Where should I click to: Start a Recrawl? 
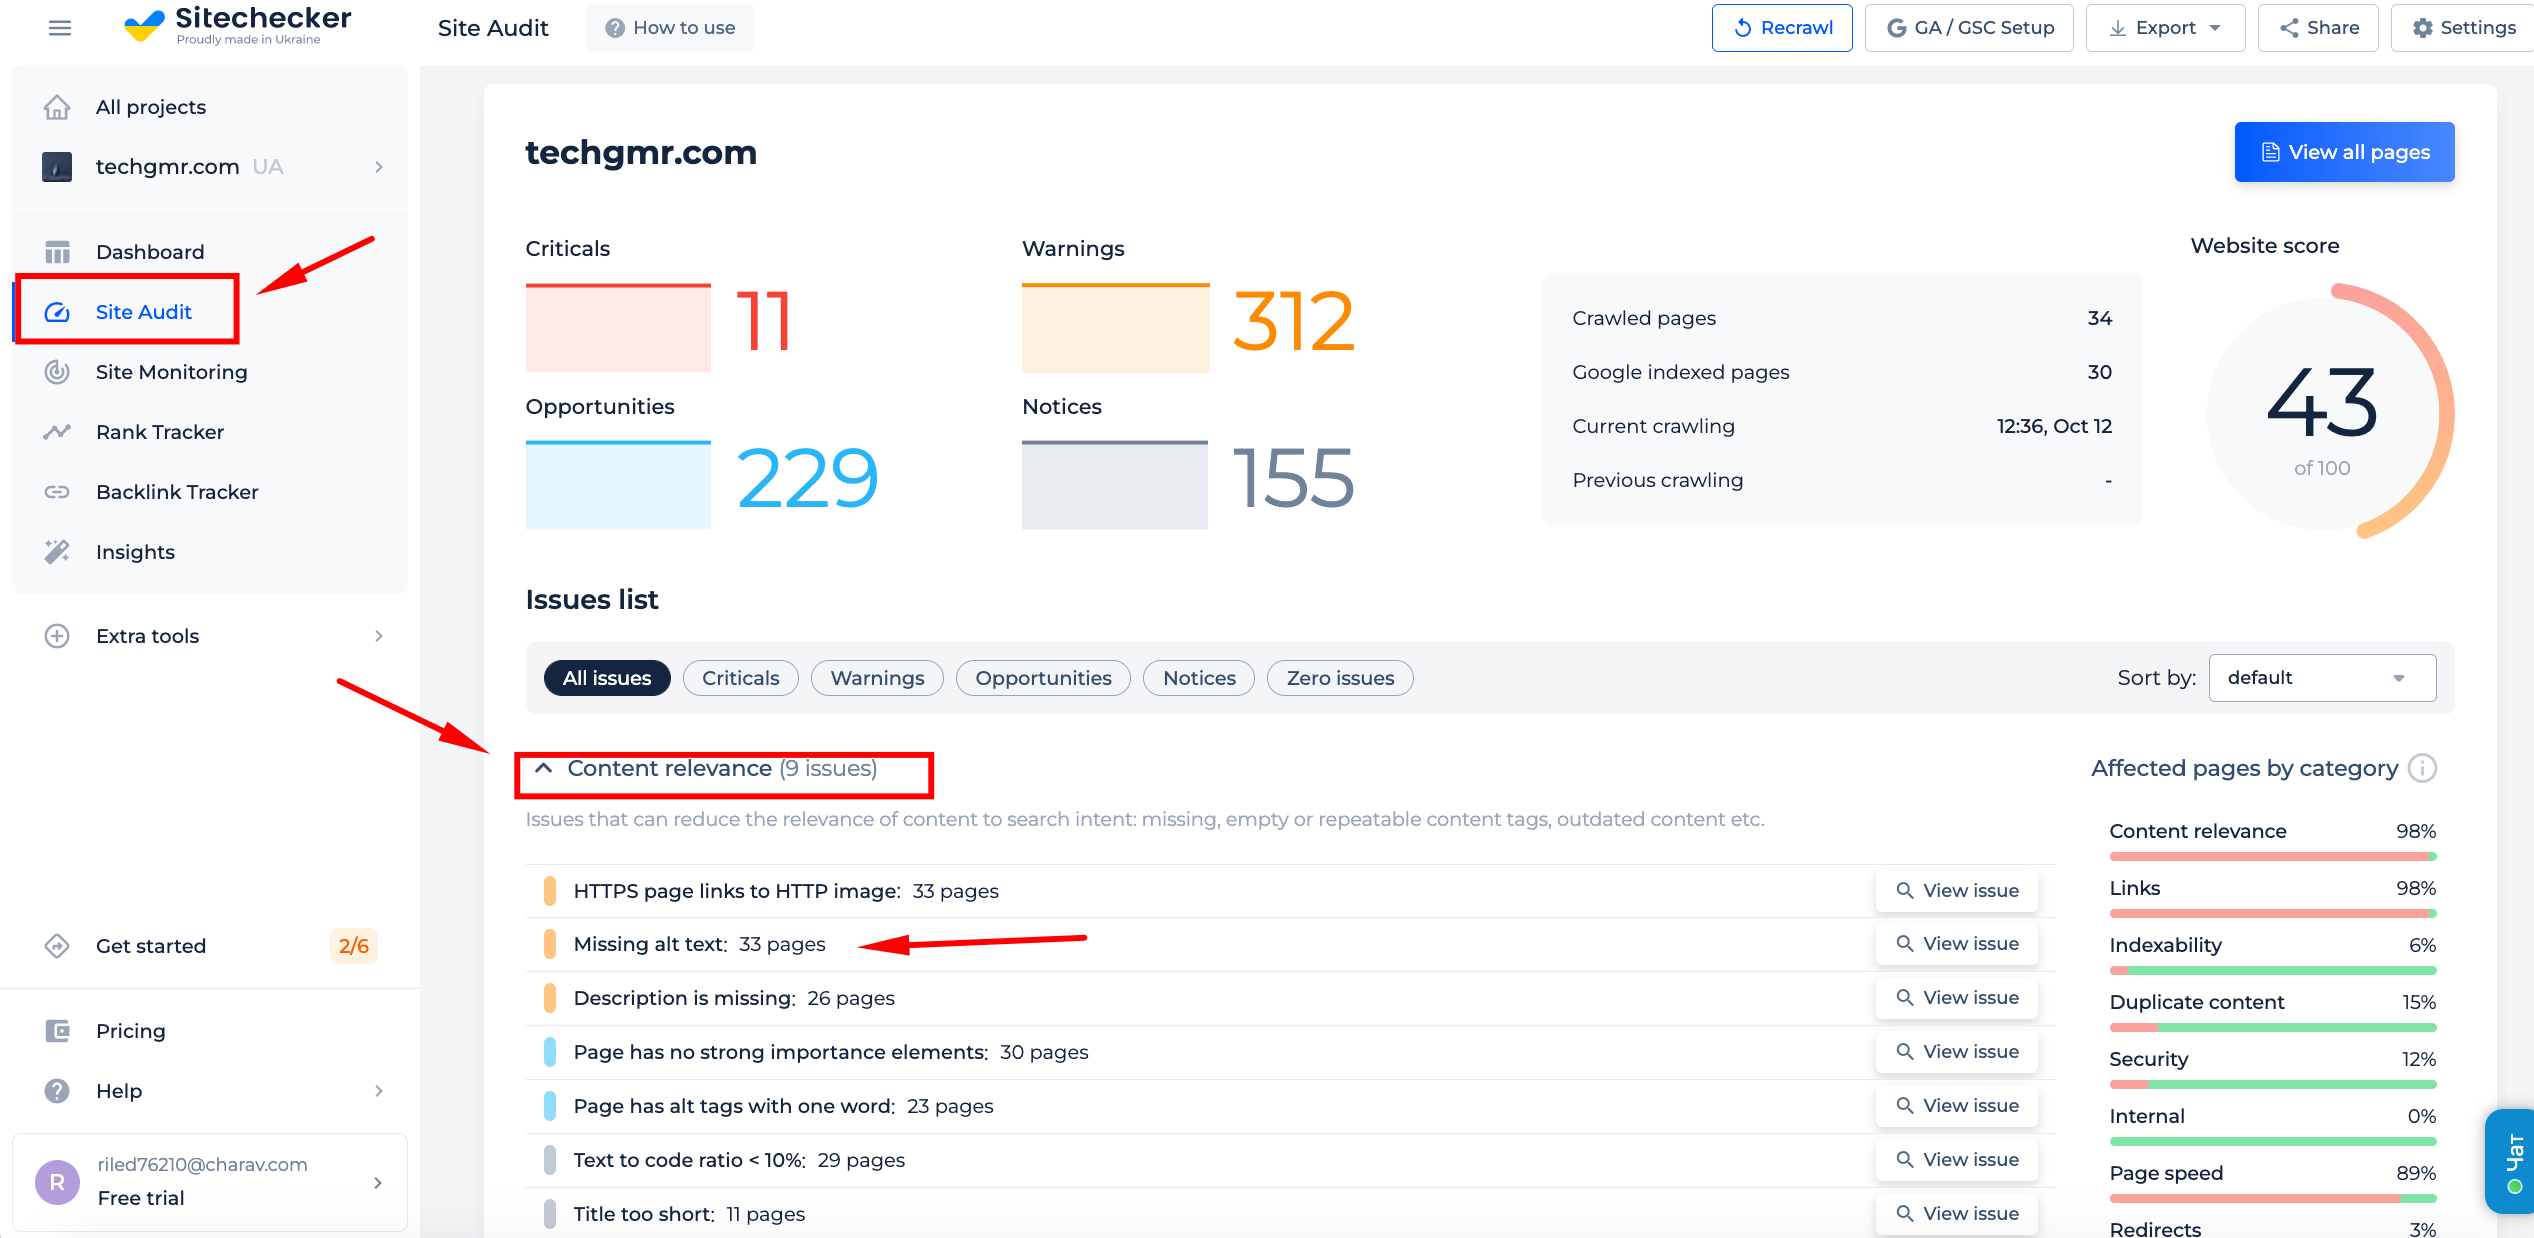[1782, 28]
